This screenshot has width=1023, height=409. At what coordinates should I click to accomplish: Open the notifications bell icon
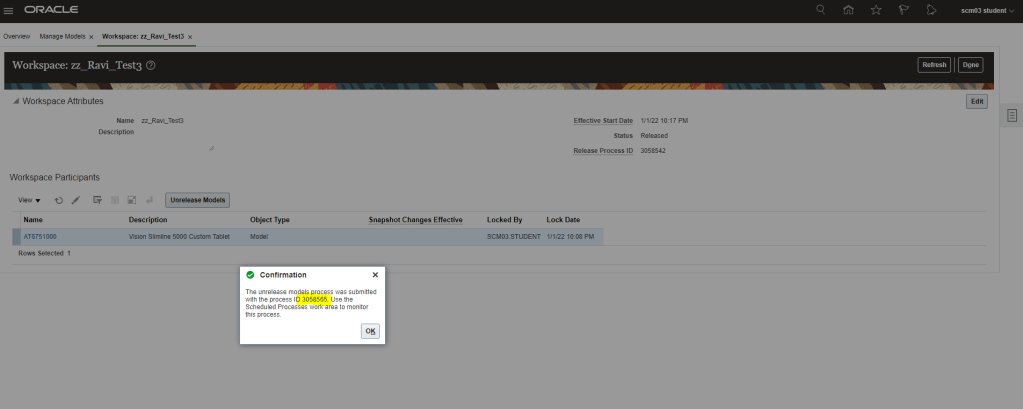pyautogui.click(x=930, y=10)
